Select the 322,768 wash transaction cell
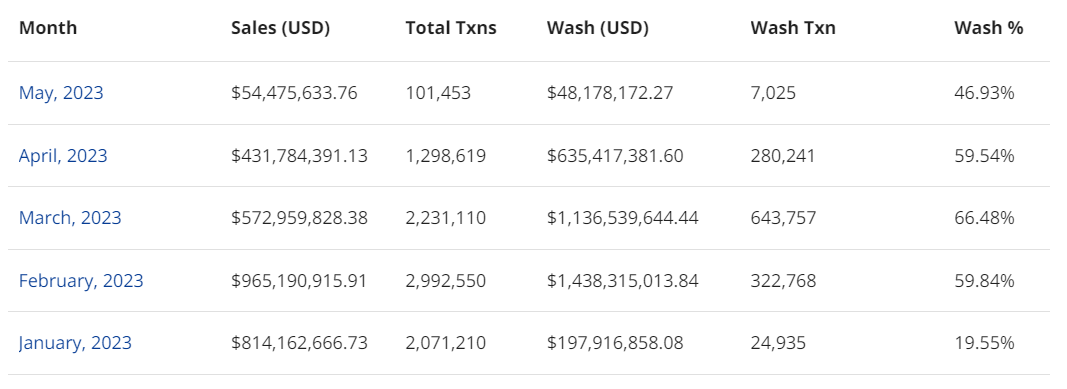This screenshot has height=389, width=1067. pos(783,281)
